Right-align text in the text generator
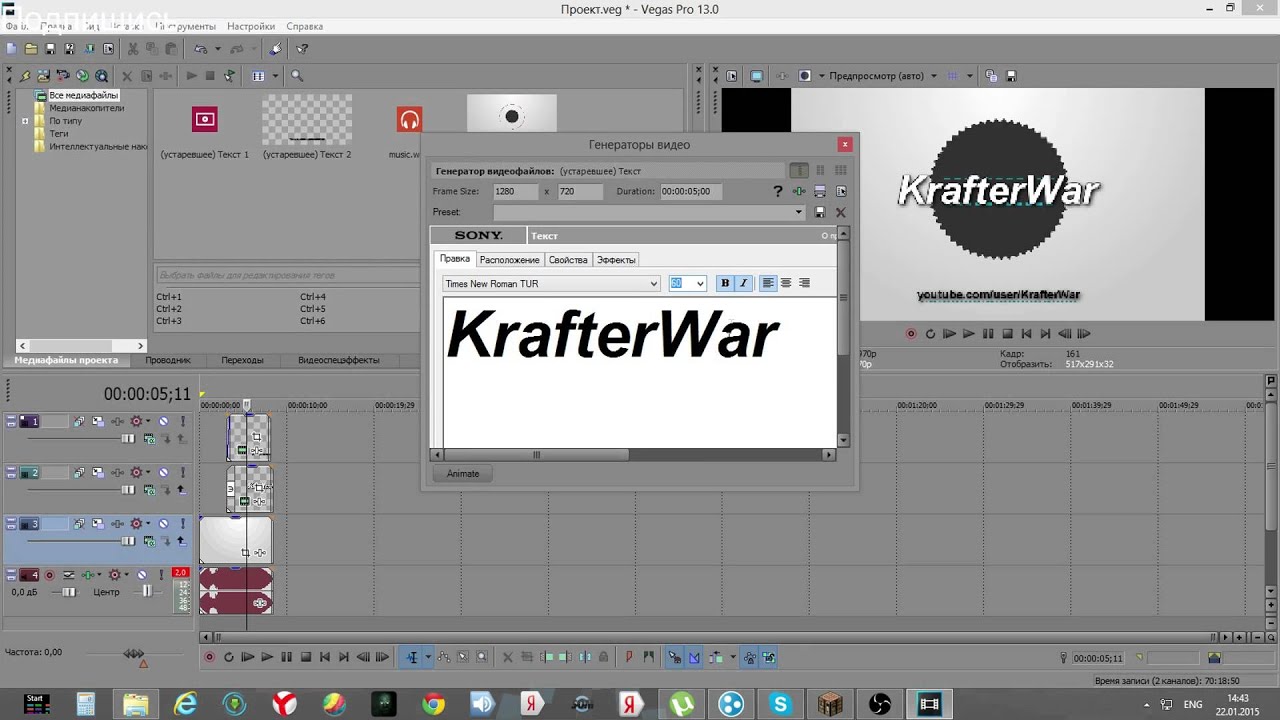 click(x=804, y=283)
